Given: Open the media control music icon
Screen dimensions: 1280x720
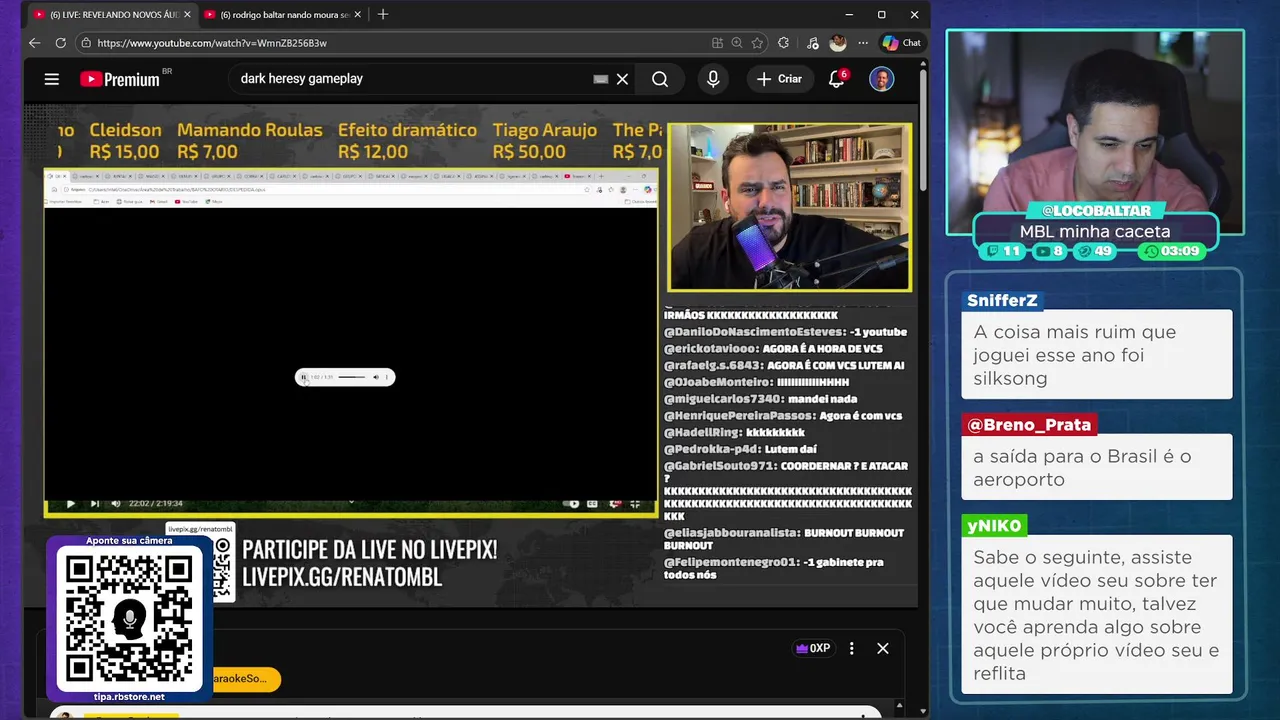Looking at the screenshot, I should point(812,43).
